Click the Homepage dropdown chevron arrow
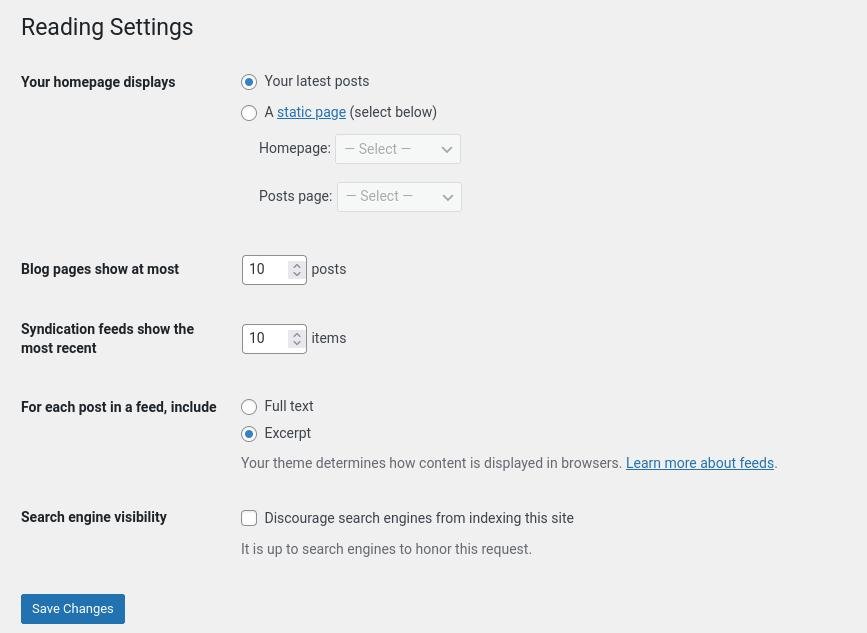The width and height of the screenshot is (867, 633). click(x=447, y=149)
